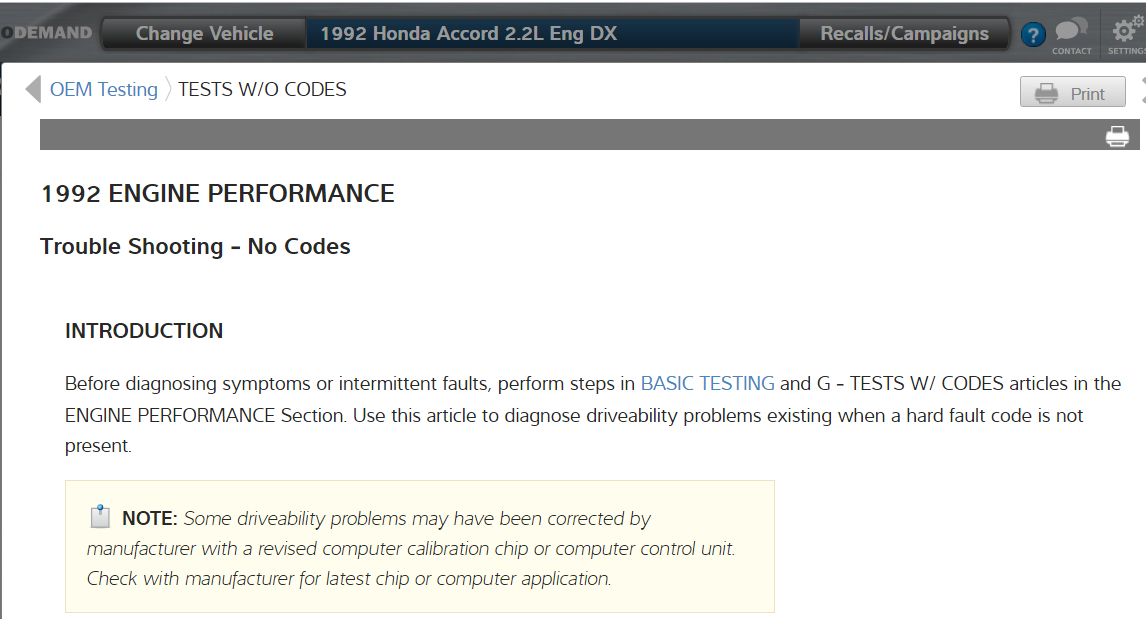
Task: Click the Print button
Action: [1072, 93]
